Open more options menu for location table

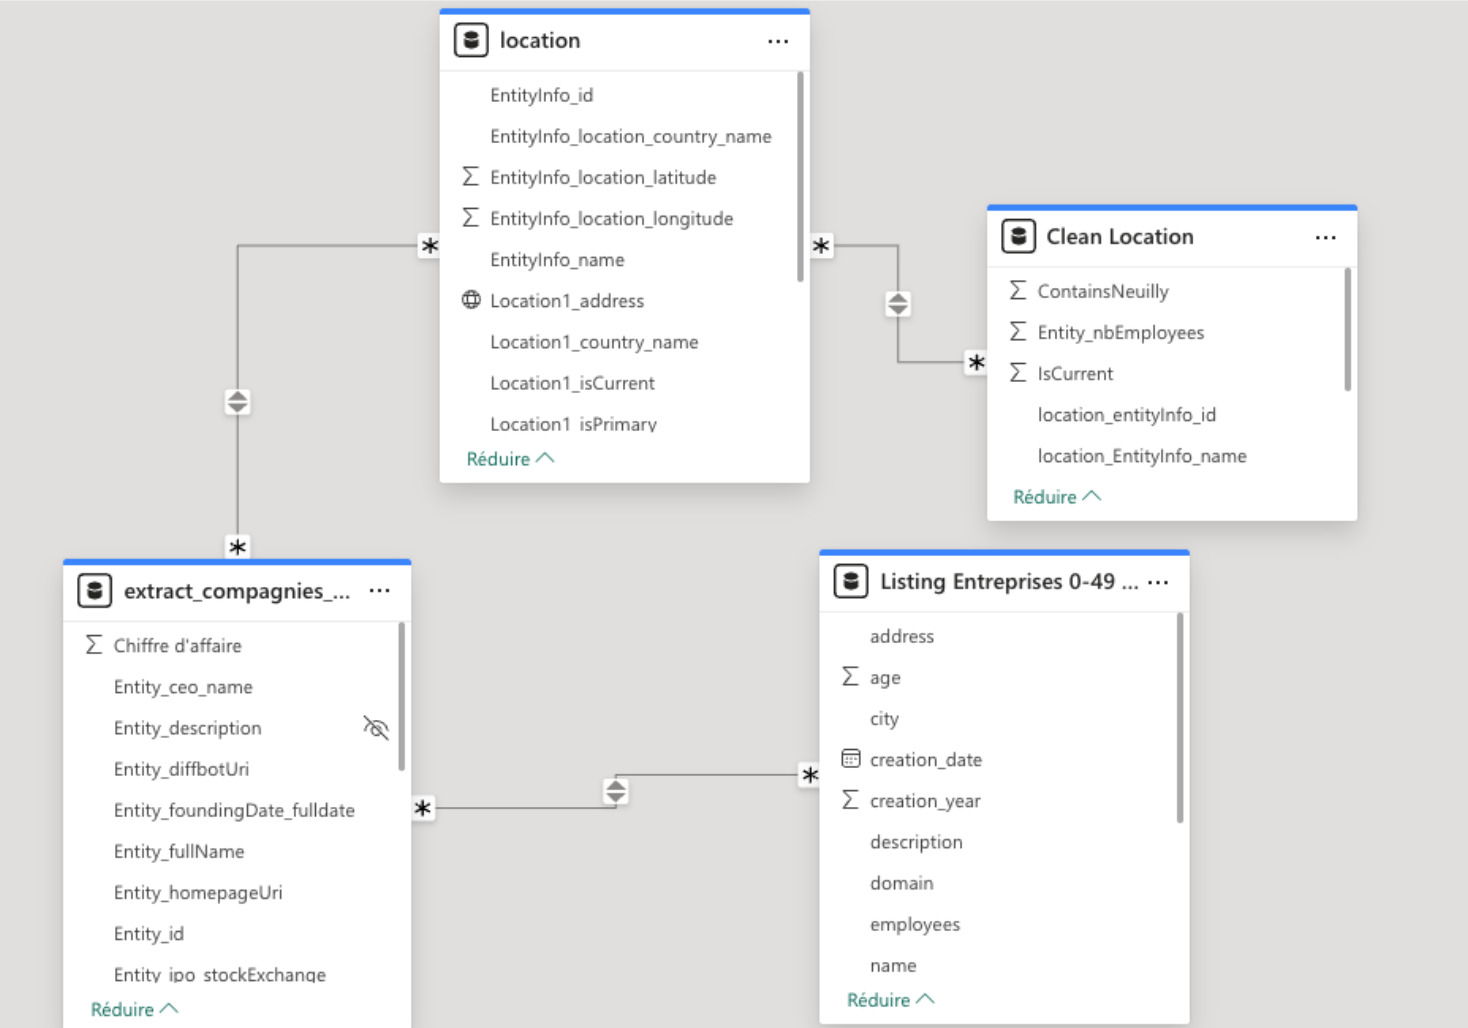(x=778, y=41)
